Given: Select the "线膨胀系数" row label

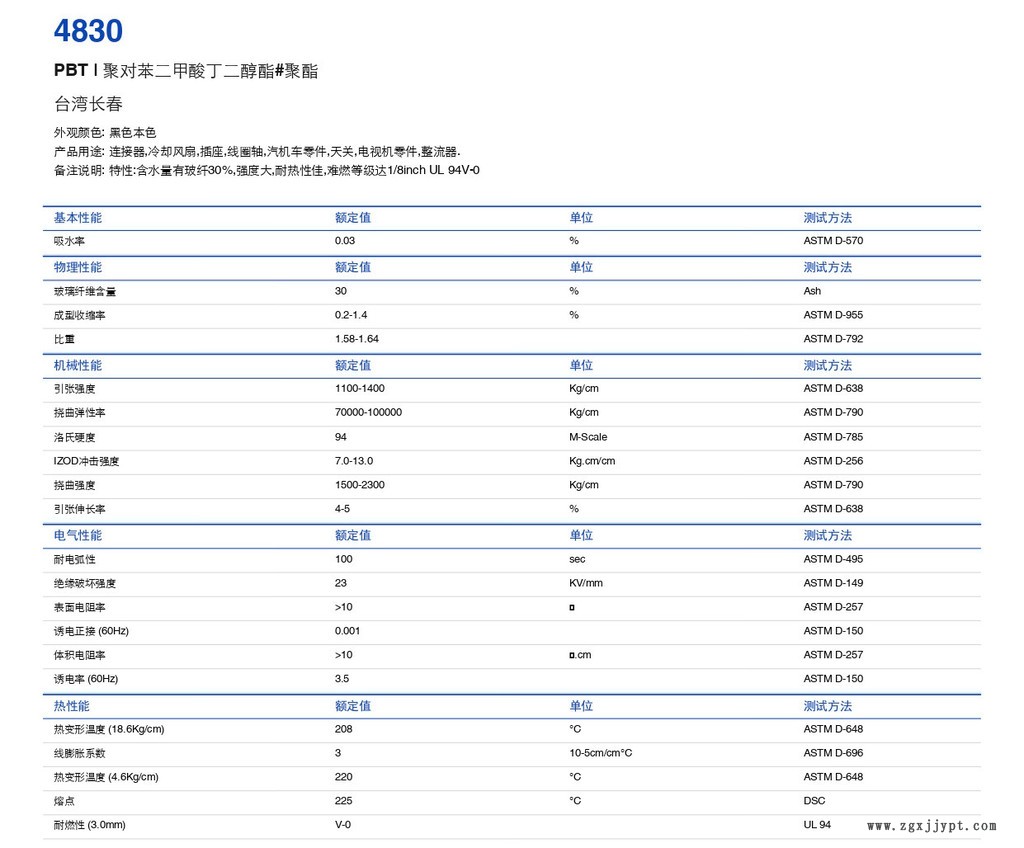Looking at the screenshot, I should pos(80,753).
